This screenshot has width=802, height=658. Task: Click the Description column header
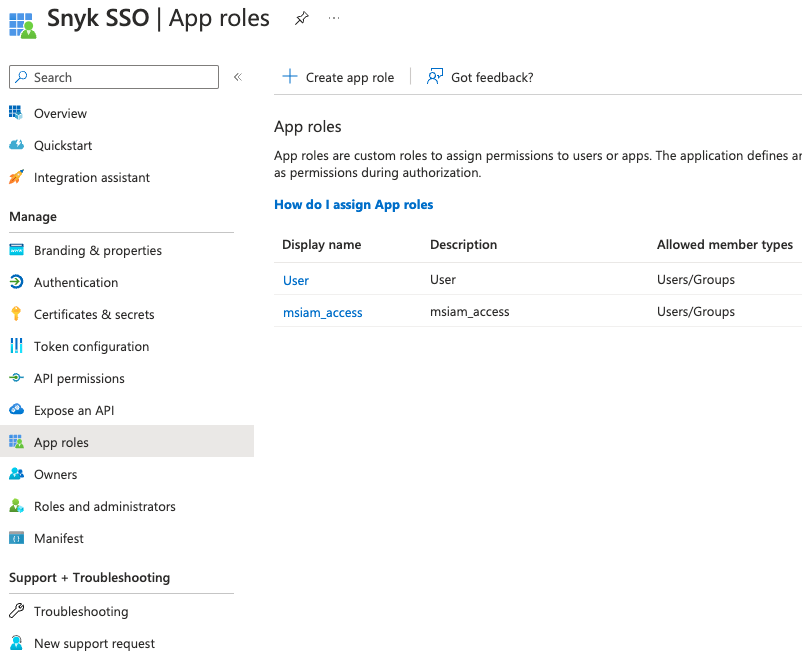click(463, 245)
